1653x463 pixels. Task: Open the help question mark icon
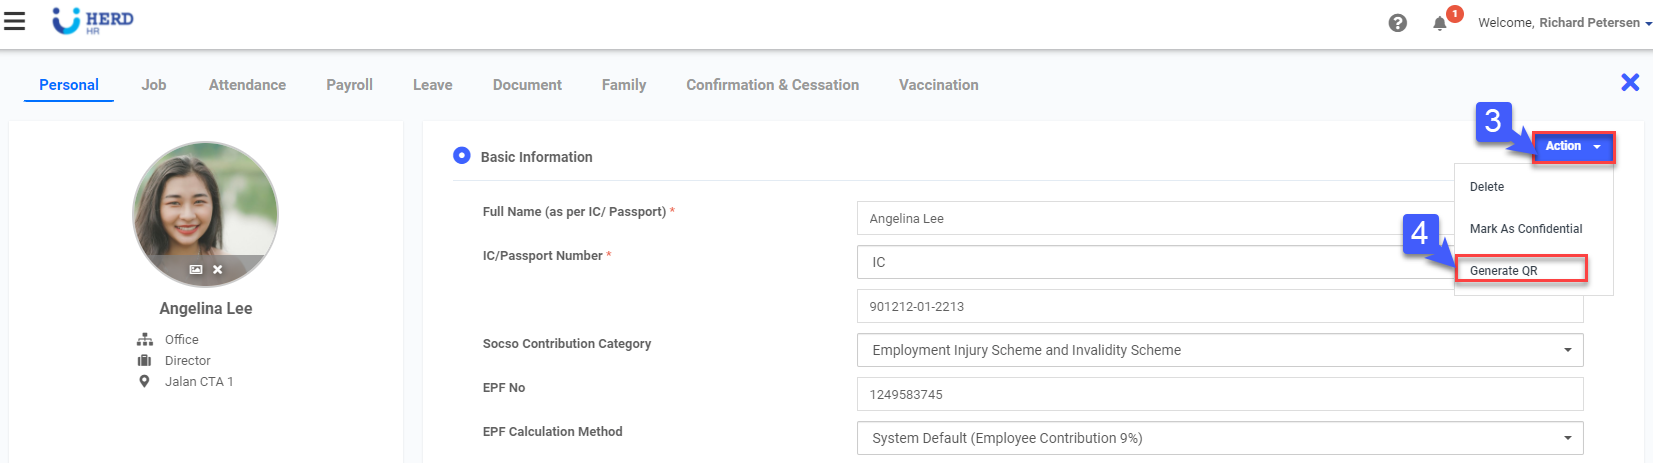pos(1398,23)
